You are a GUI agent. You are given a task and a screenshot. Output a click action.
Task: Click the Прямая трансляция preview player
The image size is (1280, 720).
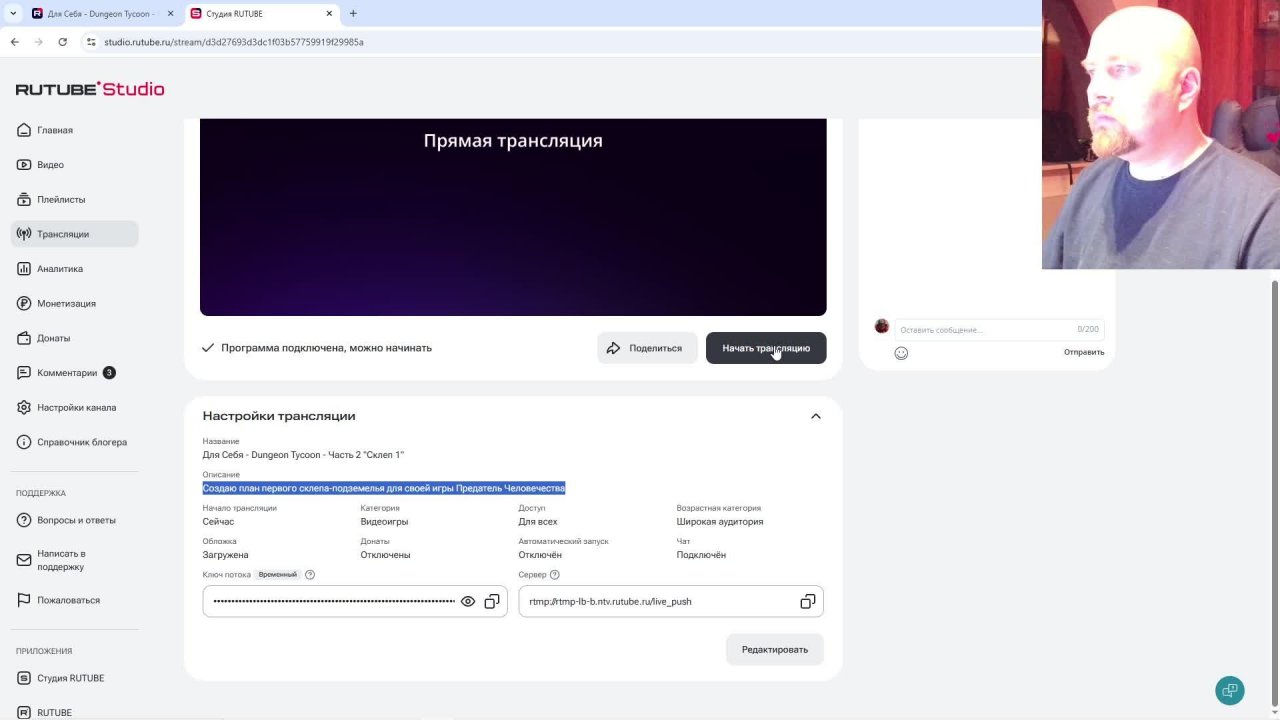point(513,217)
